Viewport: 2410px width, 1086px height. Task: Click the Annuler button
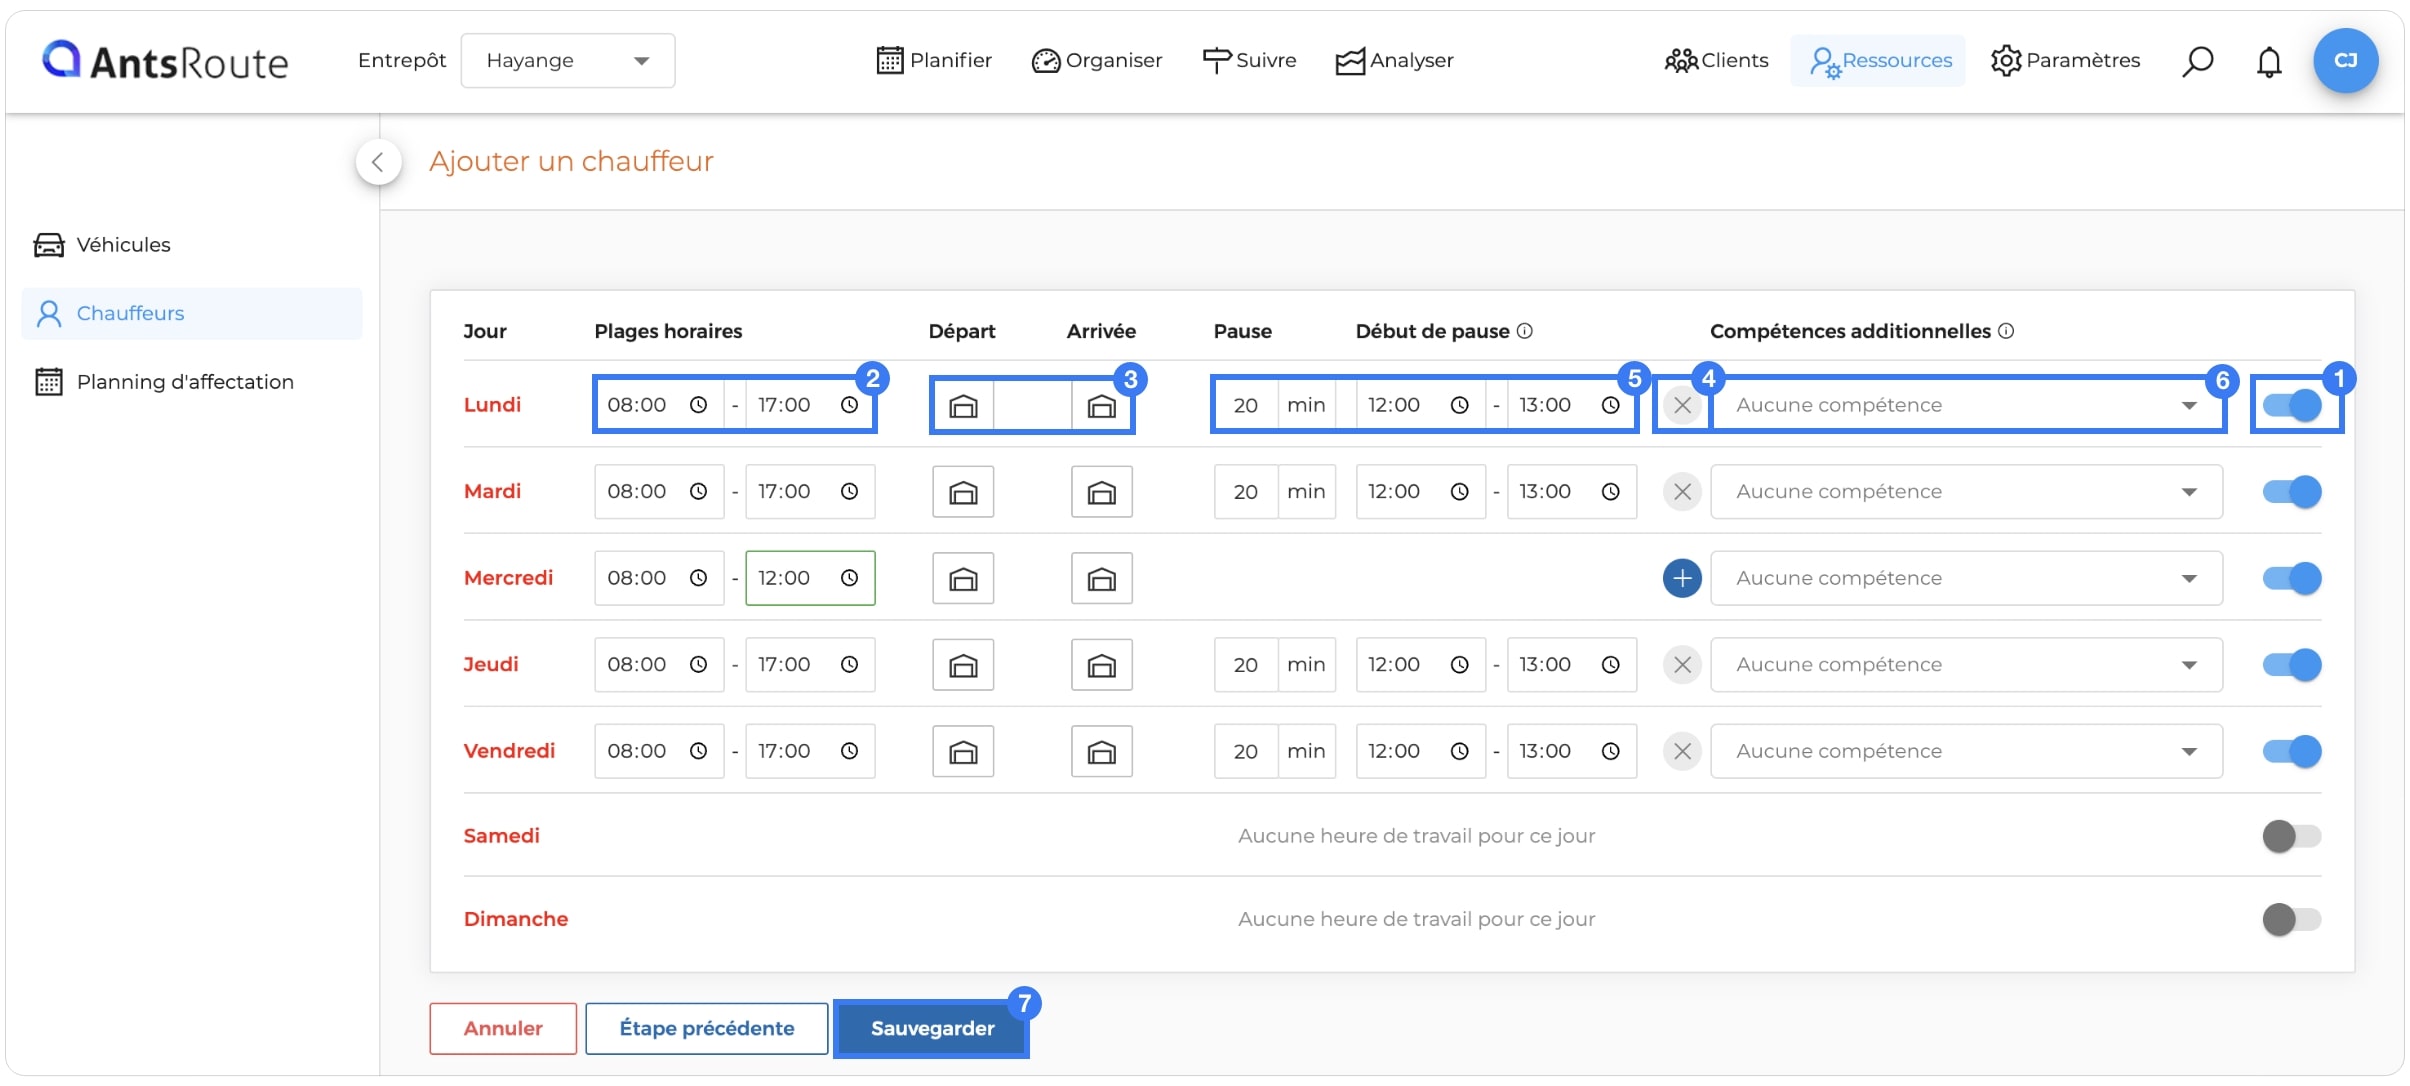coord(503,1028)
